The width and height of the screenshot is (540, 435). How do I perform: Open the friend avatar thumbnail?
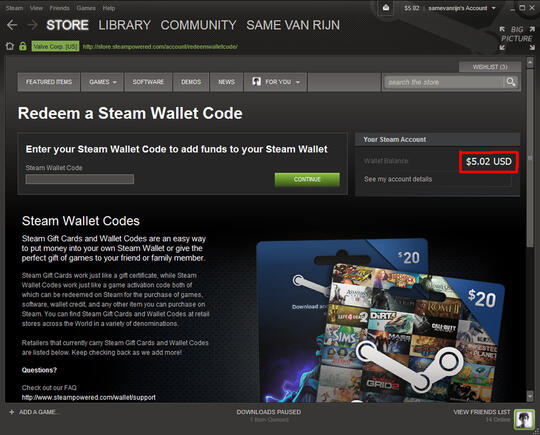click(524, 419)
